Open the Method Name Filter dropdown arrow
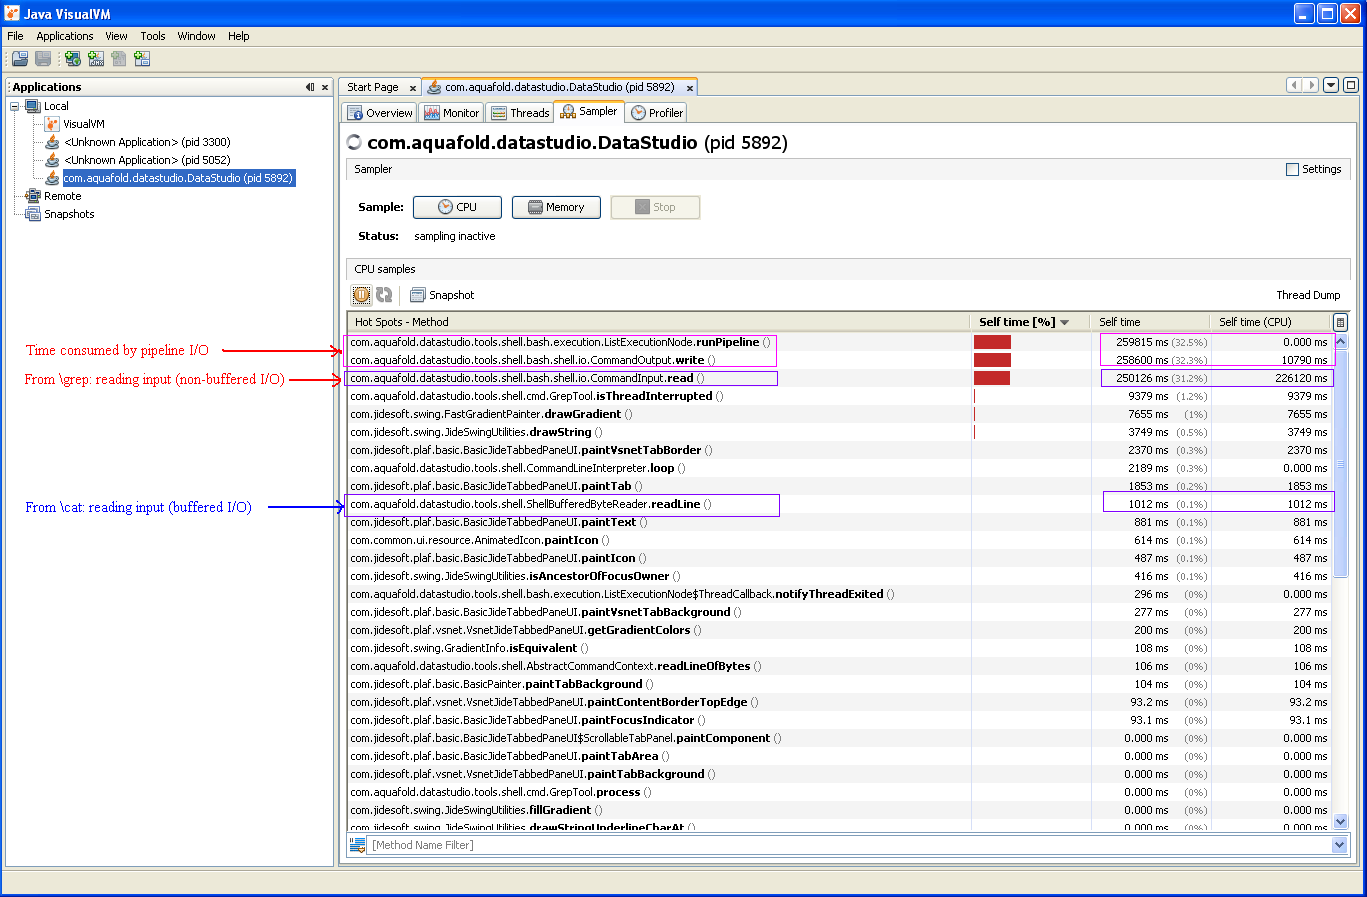Image resolution: width=1367 pixels, height=897 pixels. [x=1340, y=845]
